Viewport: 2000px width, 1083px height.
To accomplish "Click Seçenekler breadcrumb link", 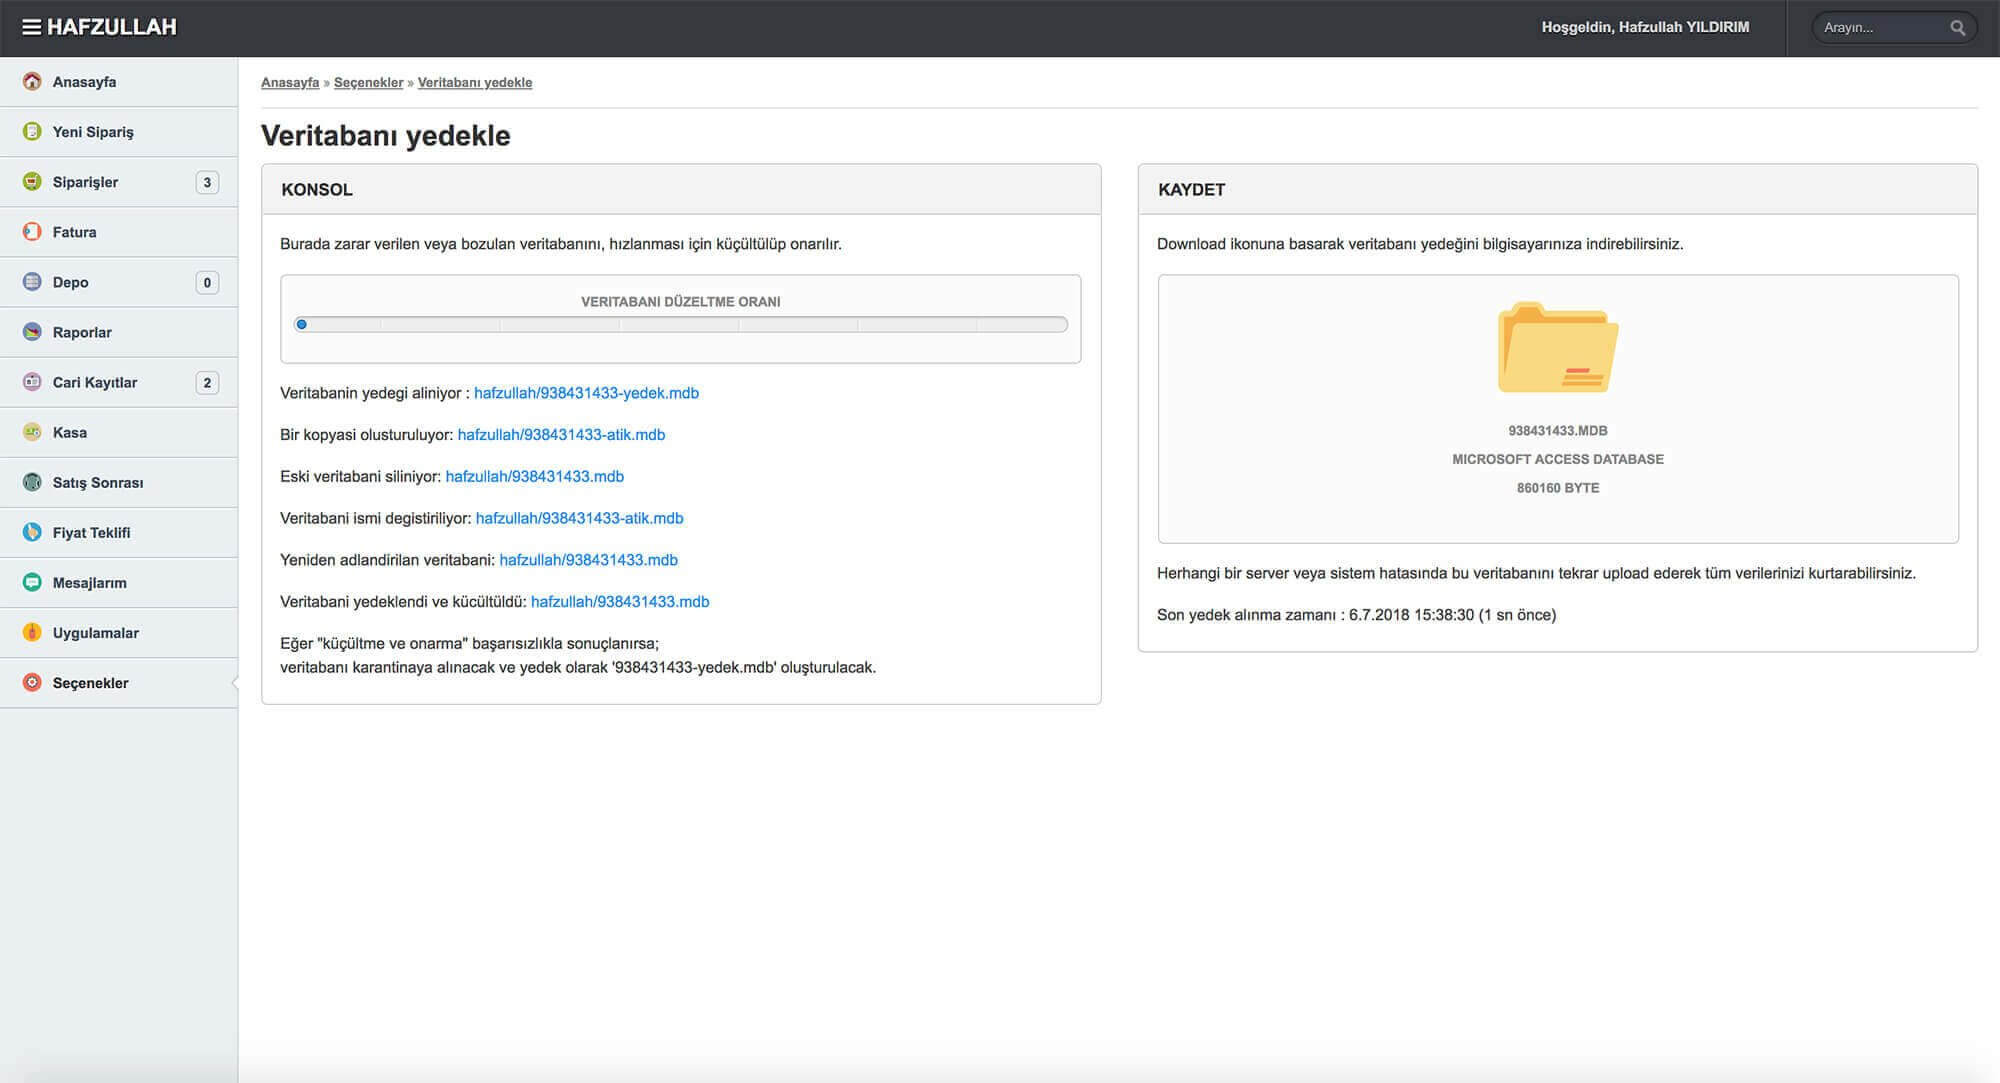I will click(x=368, y=83).
